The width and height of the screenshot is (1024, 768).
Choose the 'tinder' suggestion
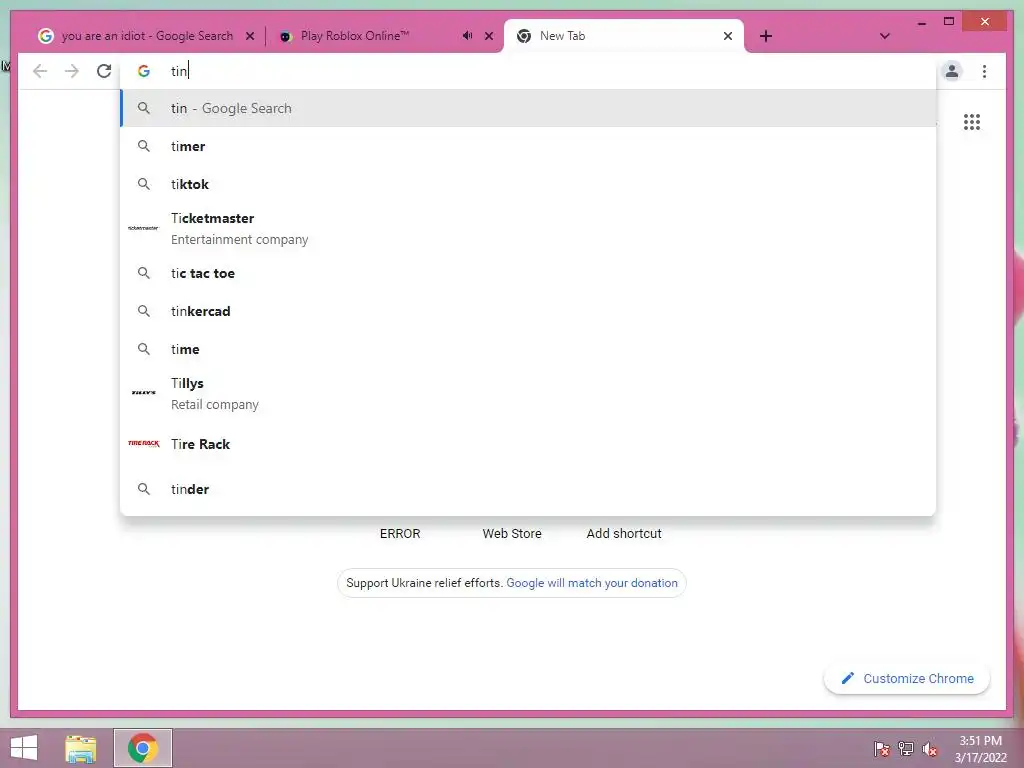[528, 489]
